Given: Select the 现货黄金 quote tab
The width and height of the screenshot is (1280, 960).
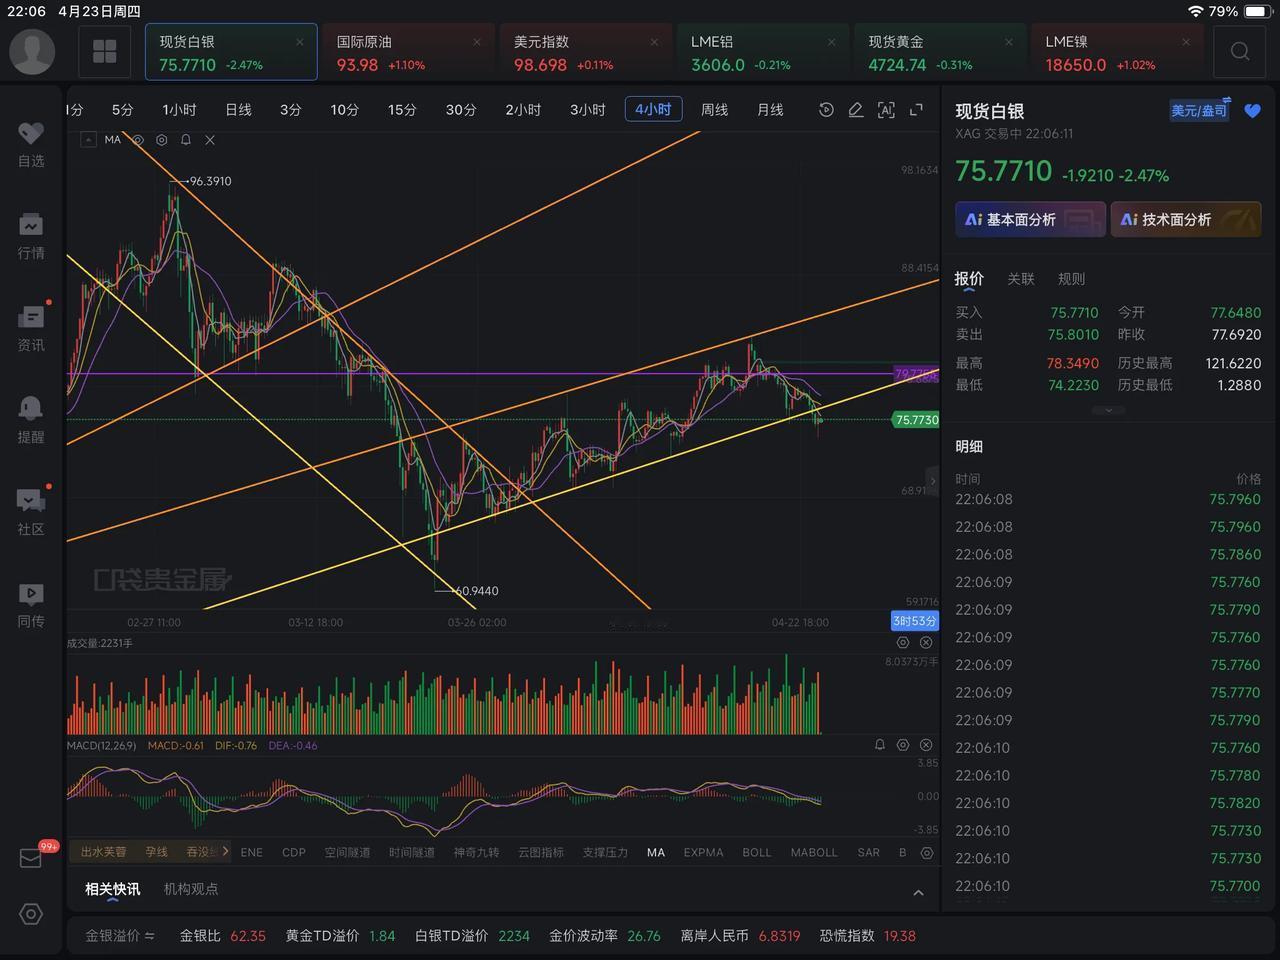Looking at the screenshot, I should (940, 52).
